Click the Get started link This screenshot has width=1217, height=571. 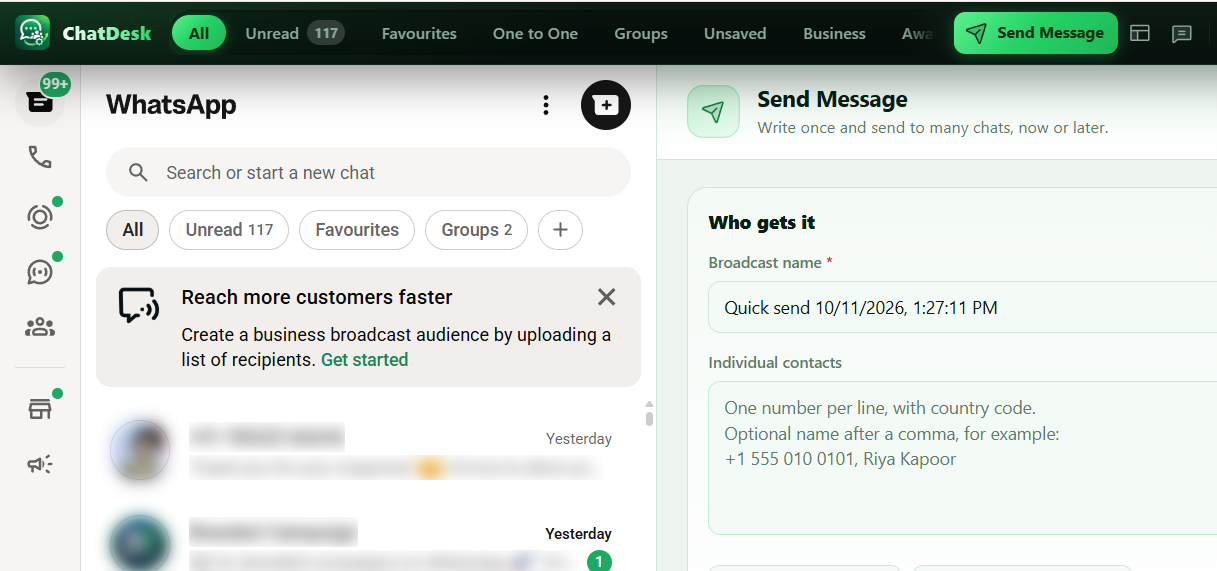pyautogui.click(x=364, y=360)
